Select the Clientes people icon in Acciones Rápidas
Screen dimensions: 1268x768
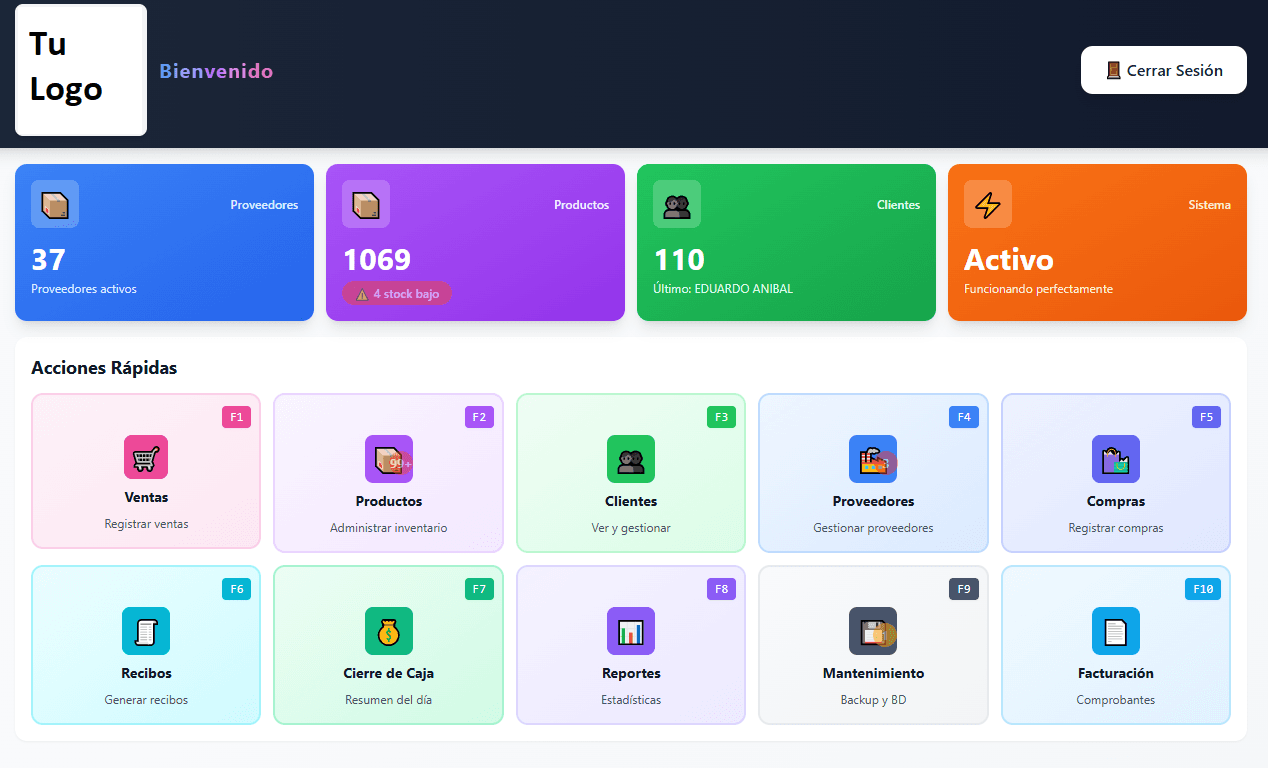(631, 459)
